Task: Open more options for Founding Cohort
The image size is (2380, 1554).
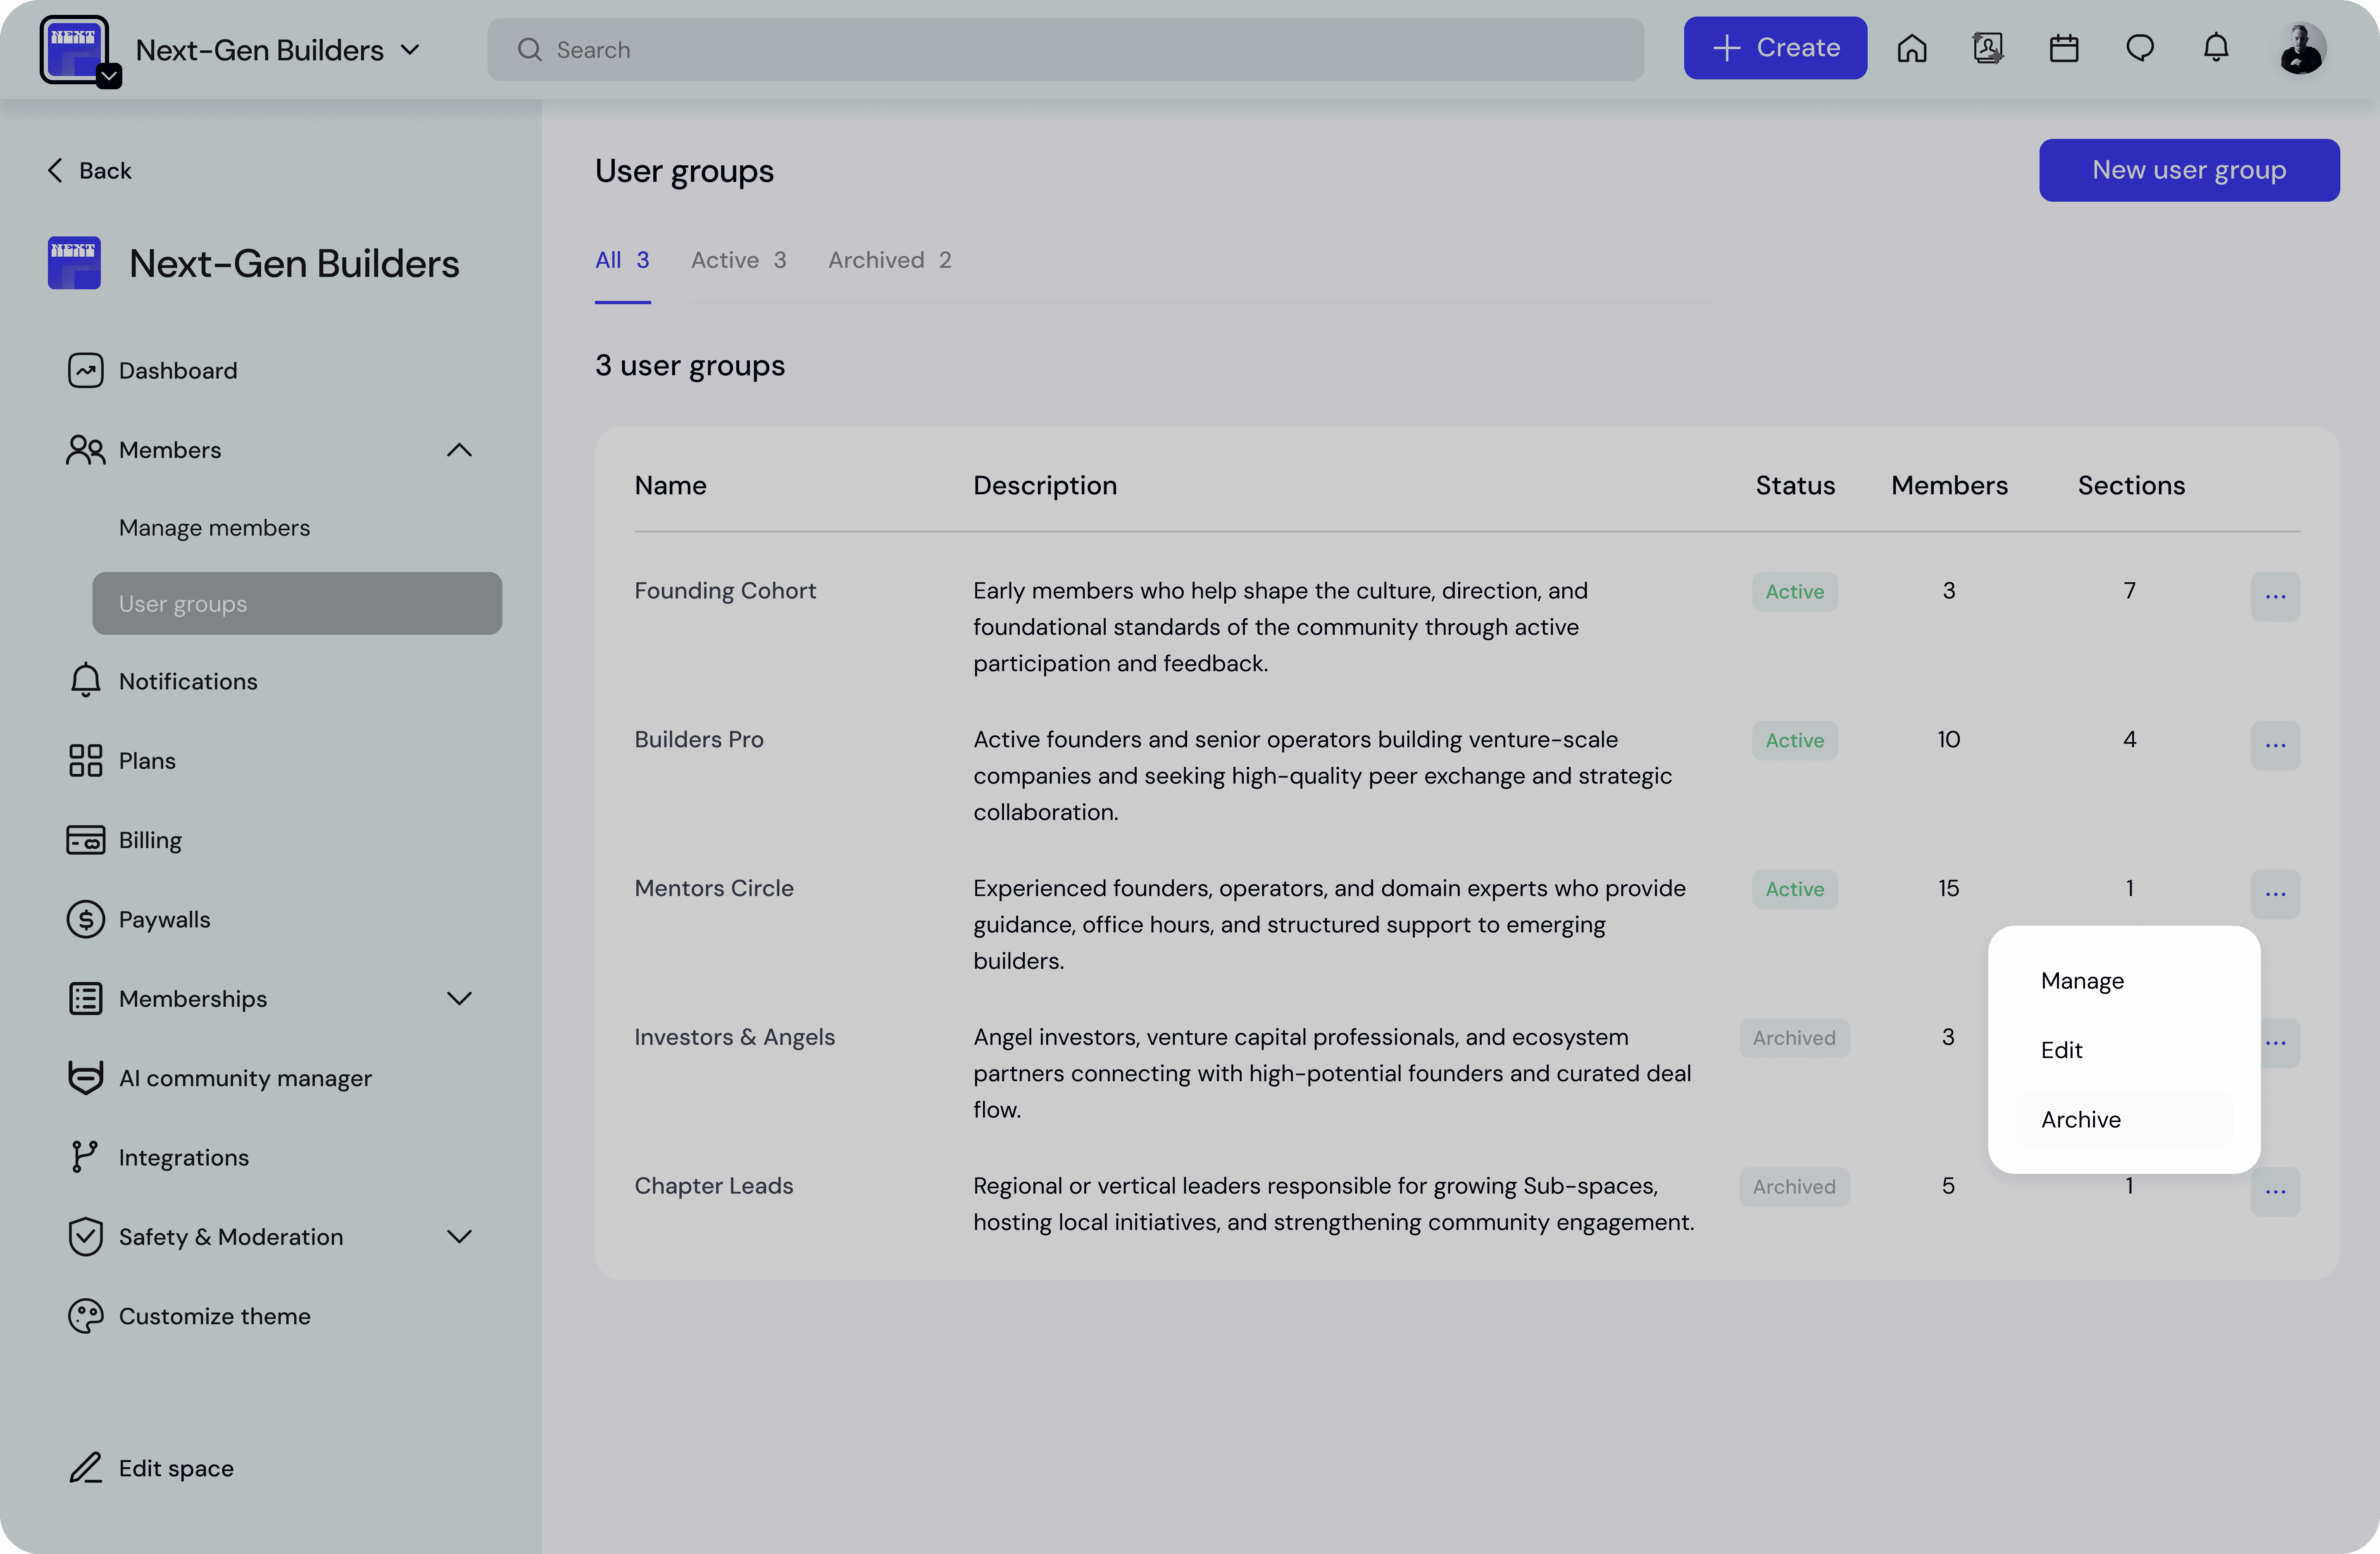Action: pos(2275,596)
